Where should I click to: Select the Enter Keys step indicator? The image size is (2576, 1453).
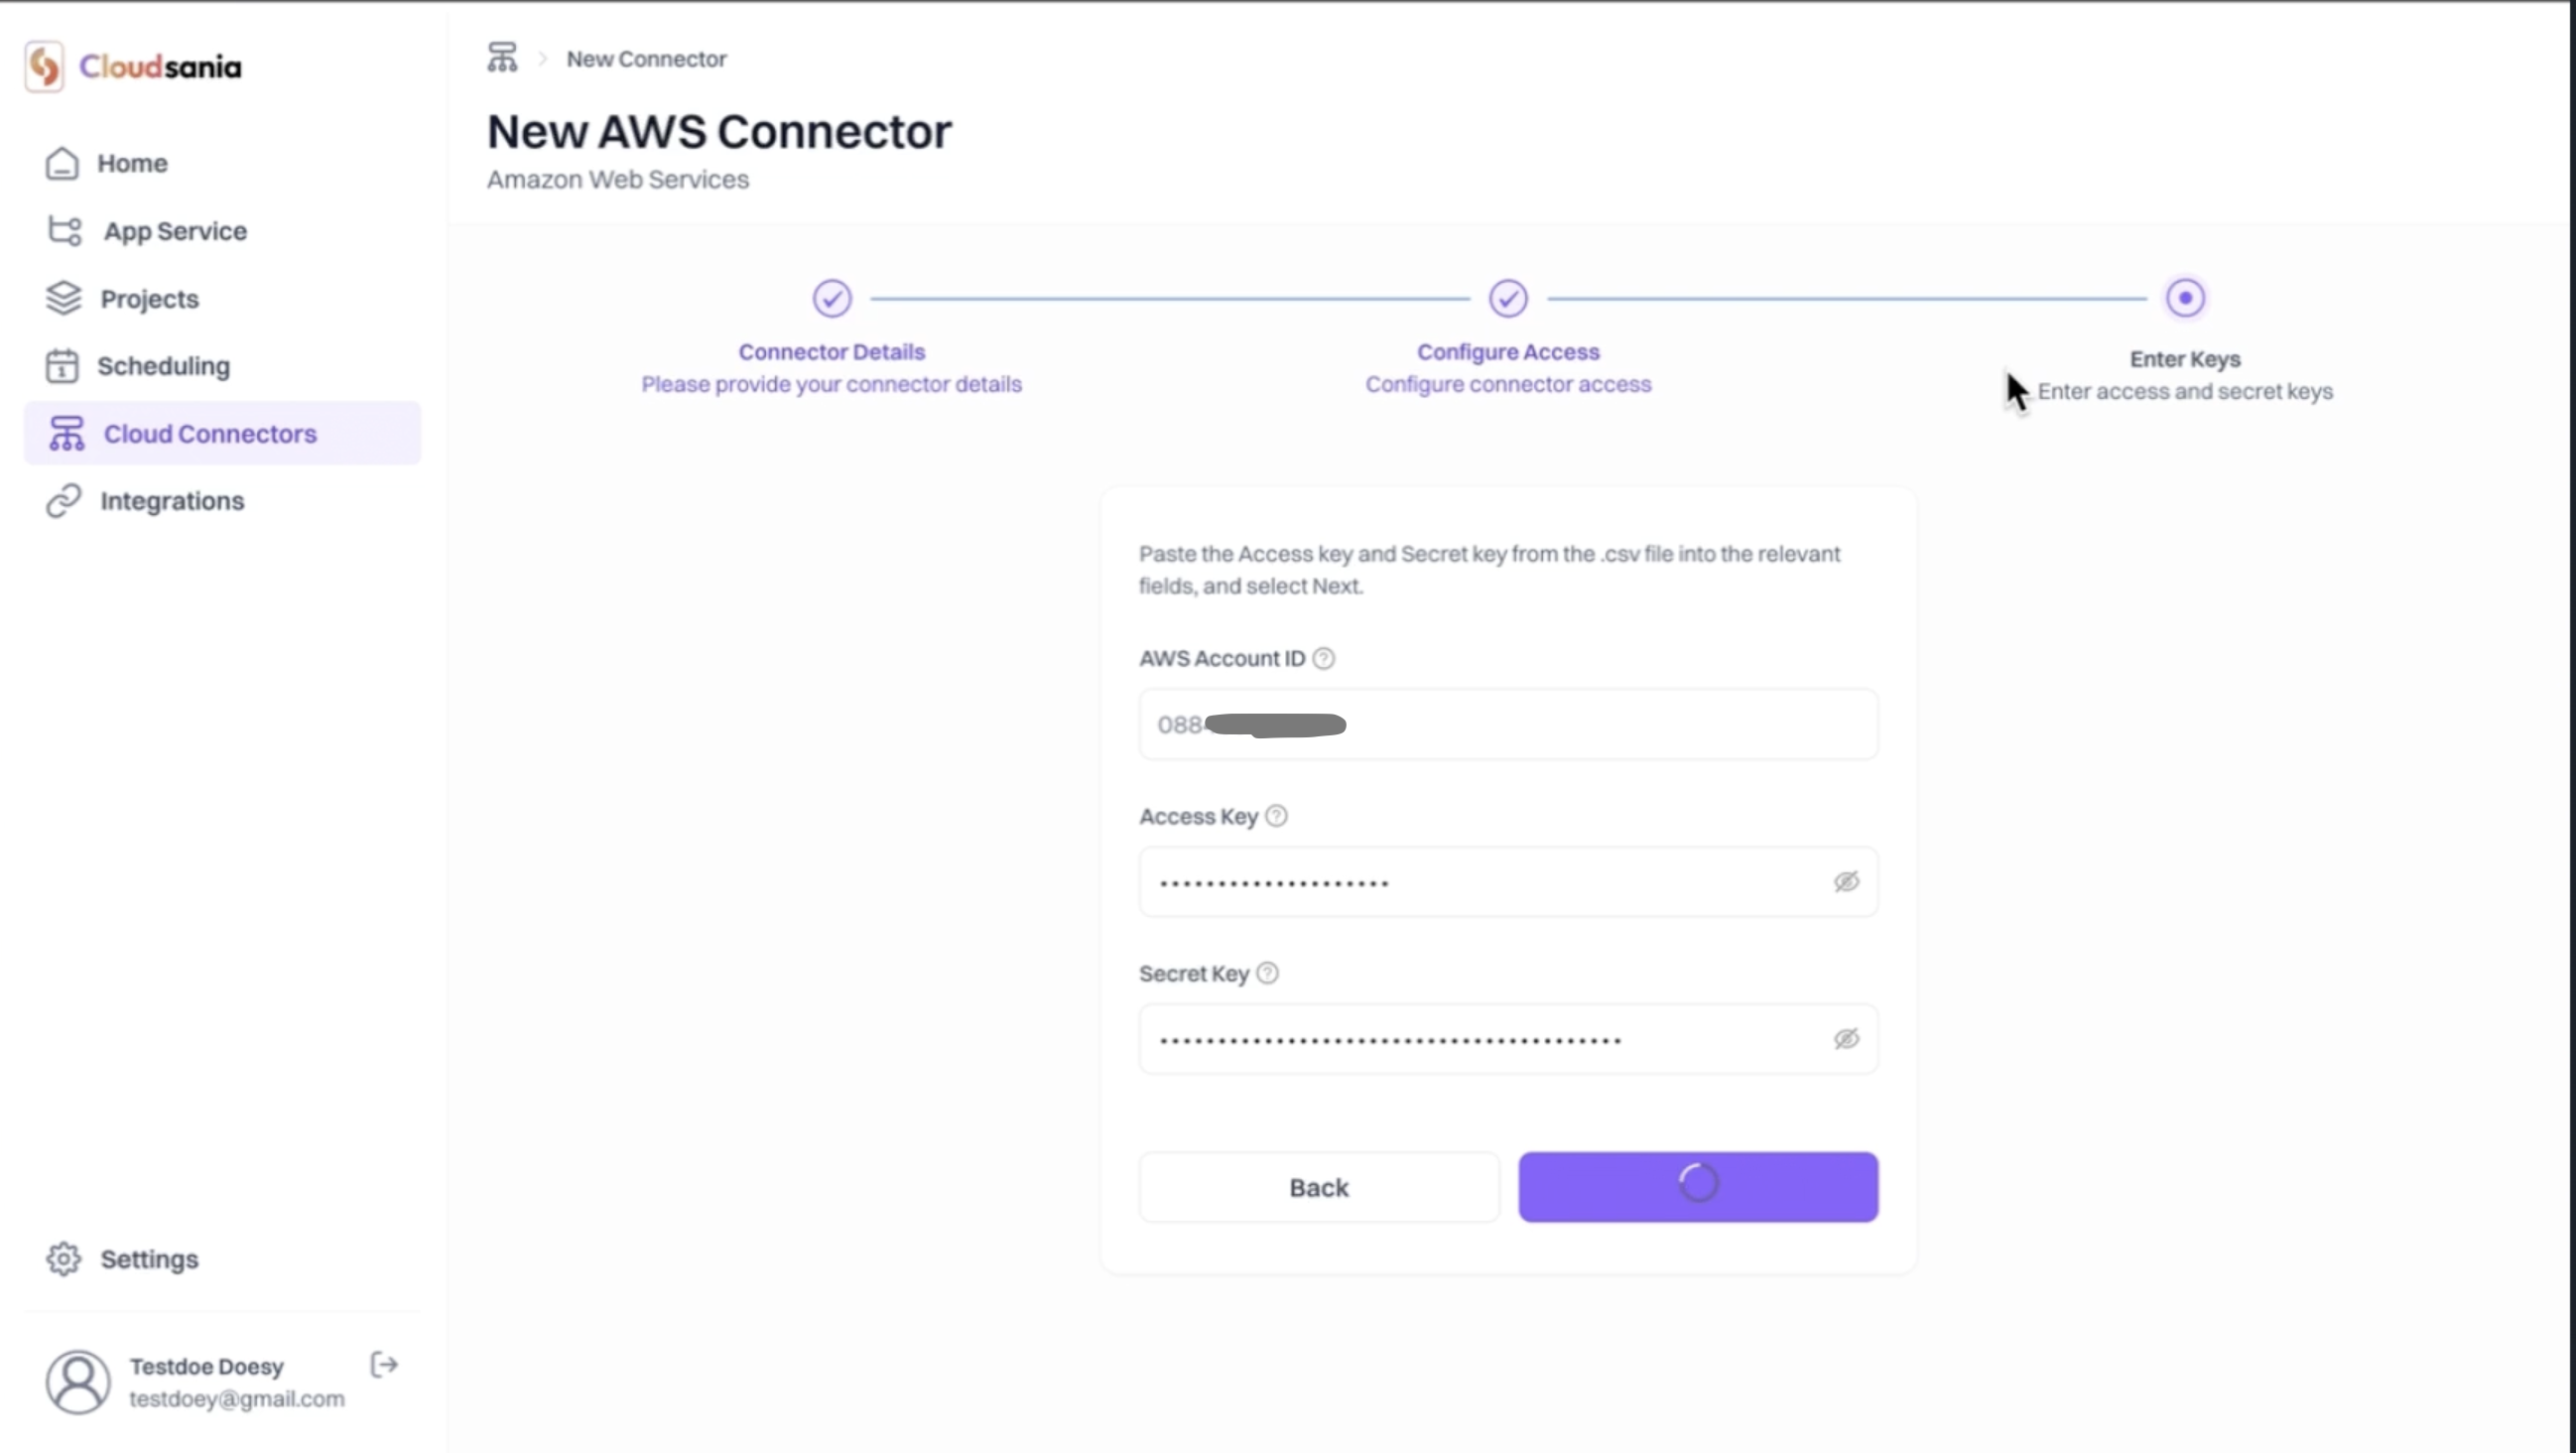coord(2185,298)
